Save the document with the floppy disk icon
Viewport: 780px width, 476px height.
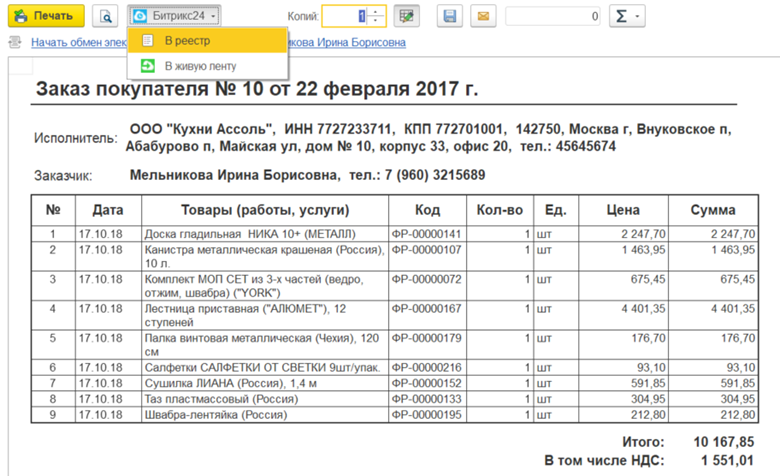point(450,16)
